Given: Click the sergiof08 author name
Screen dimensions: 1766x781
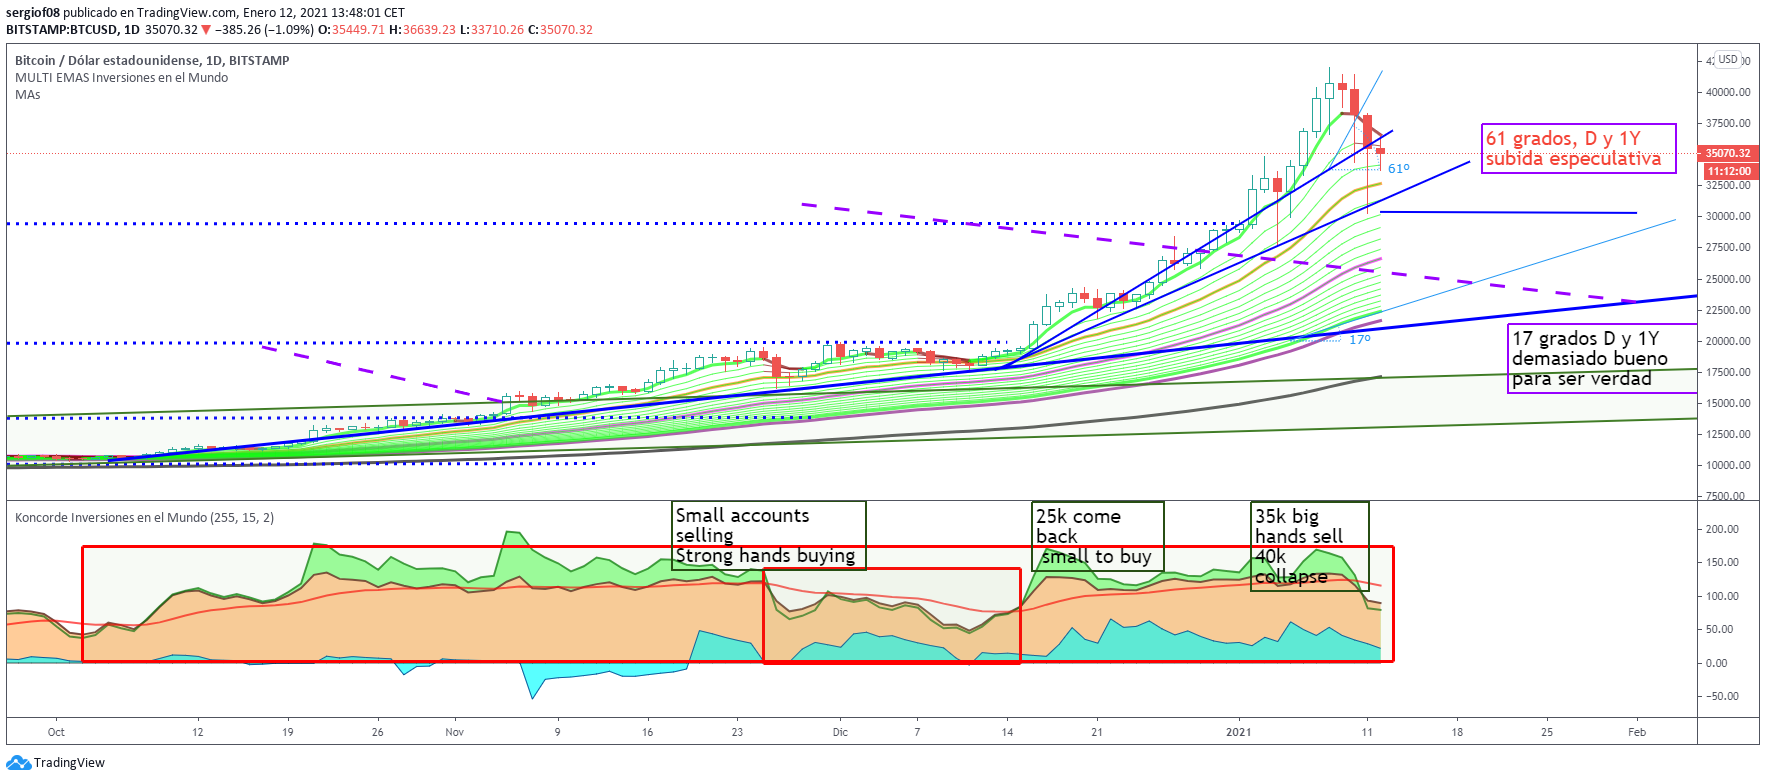Looking at the screenshot, I should 33,13.
